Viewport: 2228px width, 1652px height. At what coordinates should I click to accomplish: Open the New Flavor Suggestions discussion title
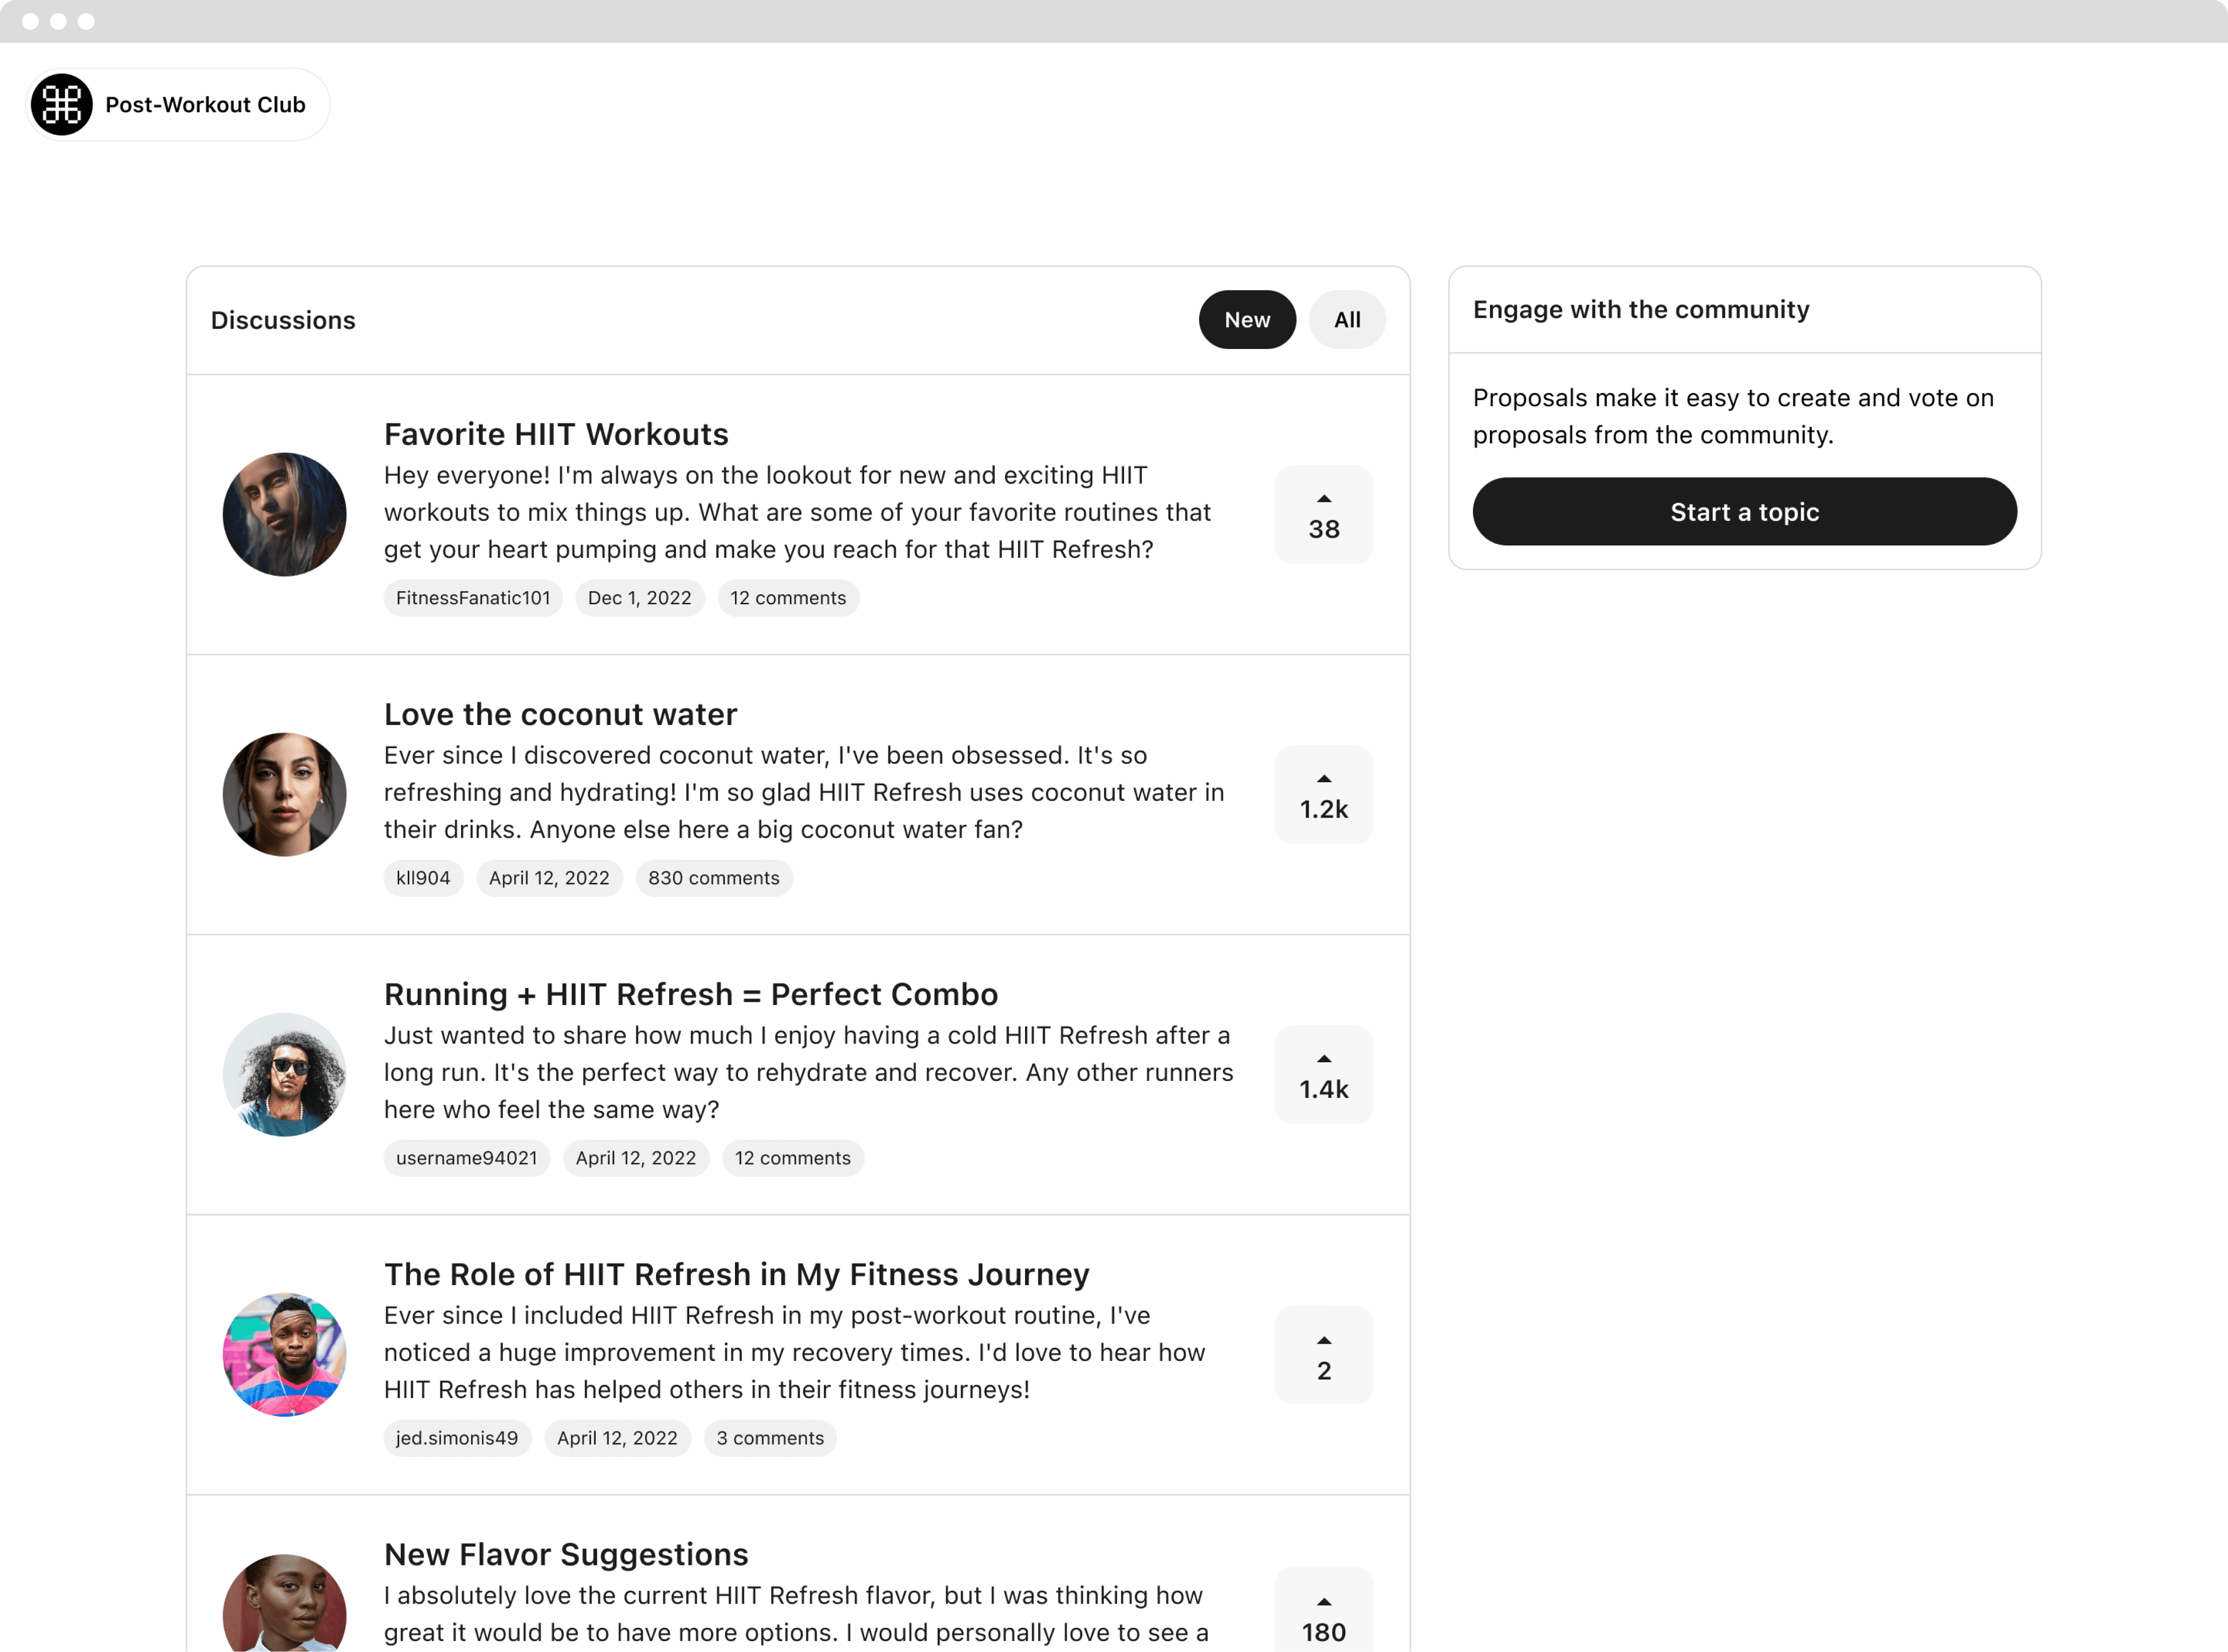click(566, 1554)
